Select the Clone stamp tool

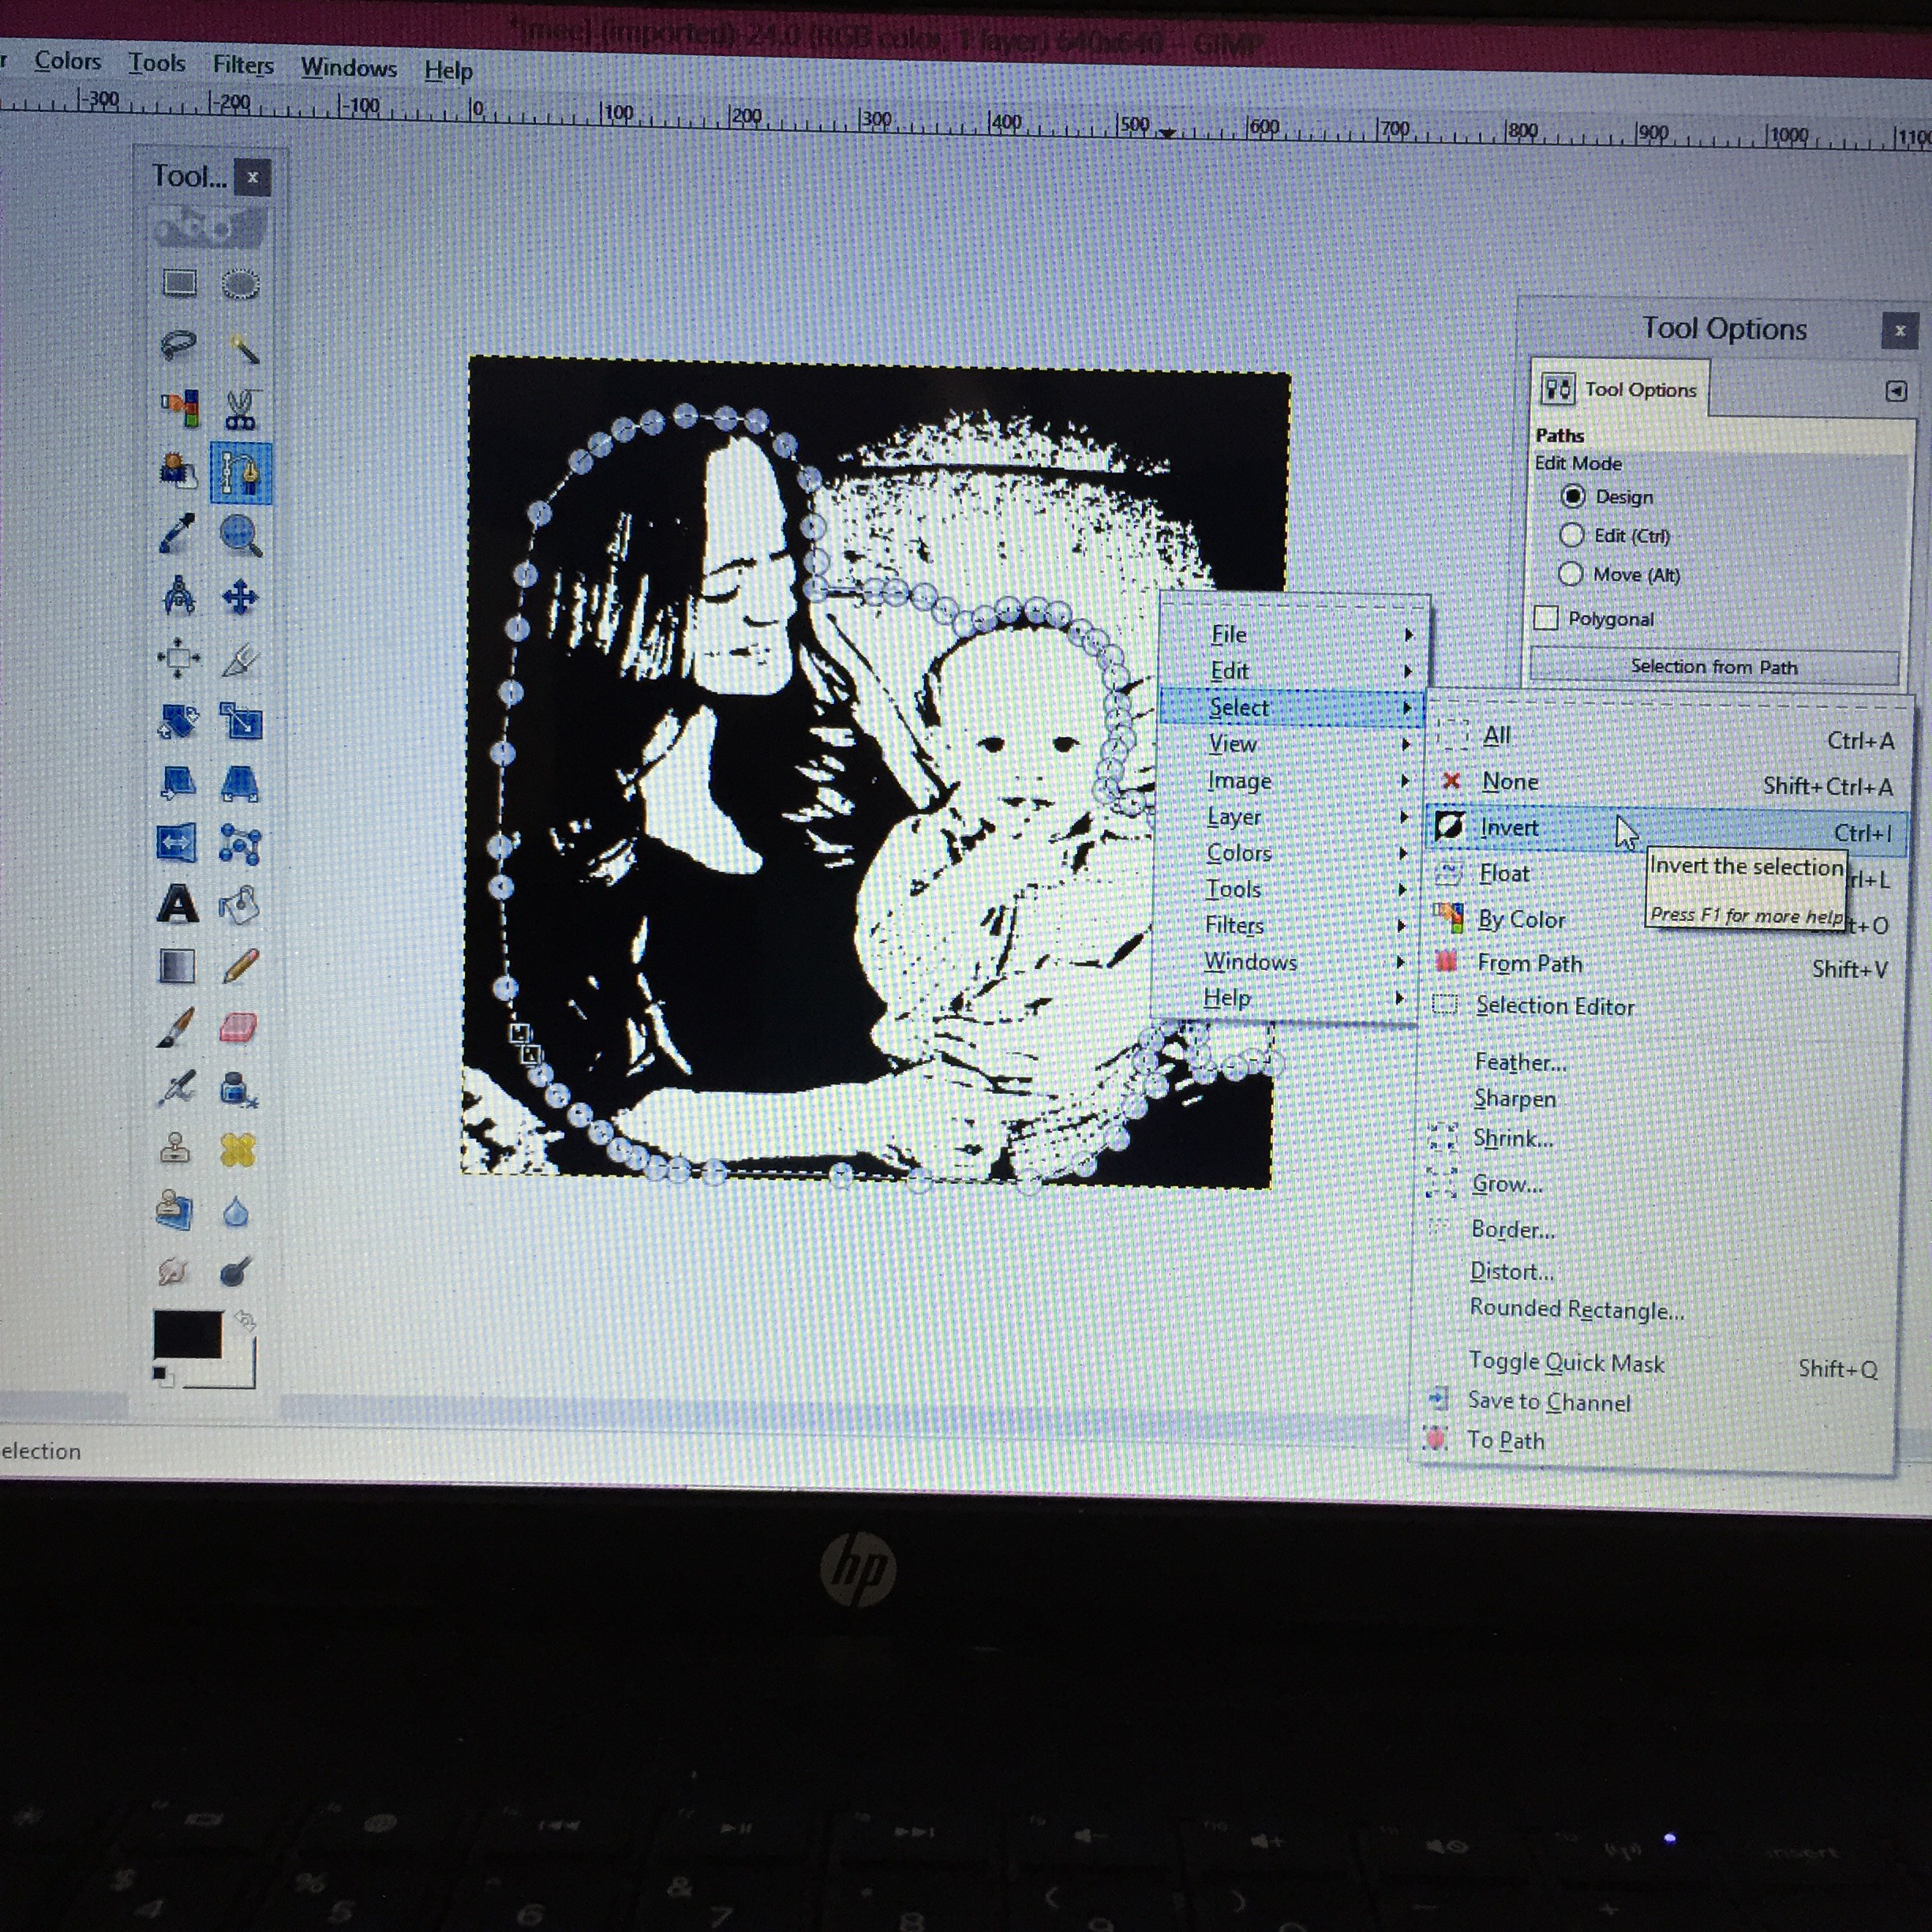(176, 1149)
